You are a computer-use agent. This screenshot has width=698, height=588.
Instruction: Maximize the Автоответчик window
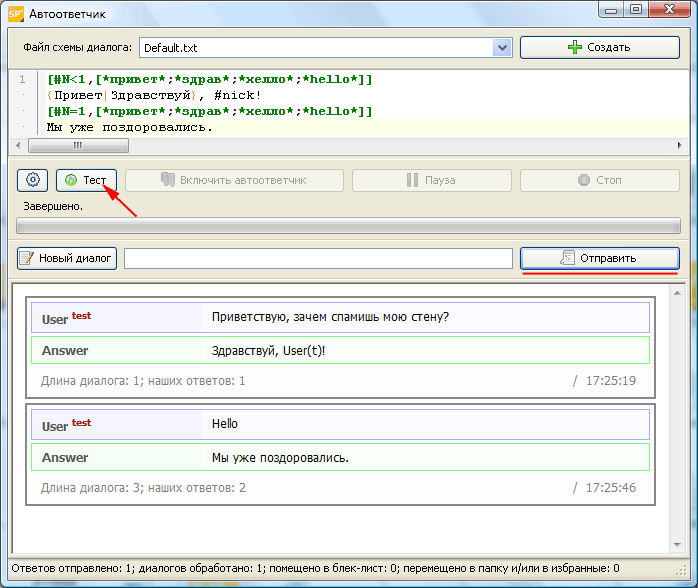tap(636, 10)
